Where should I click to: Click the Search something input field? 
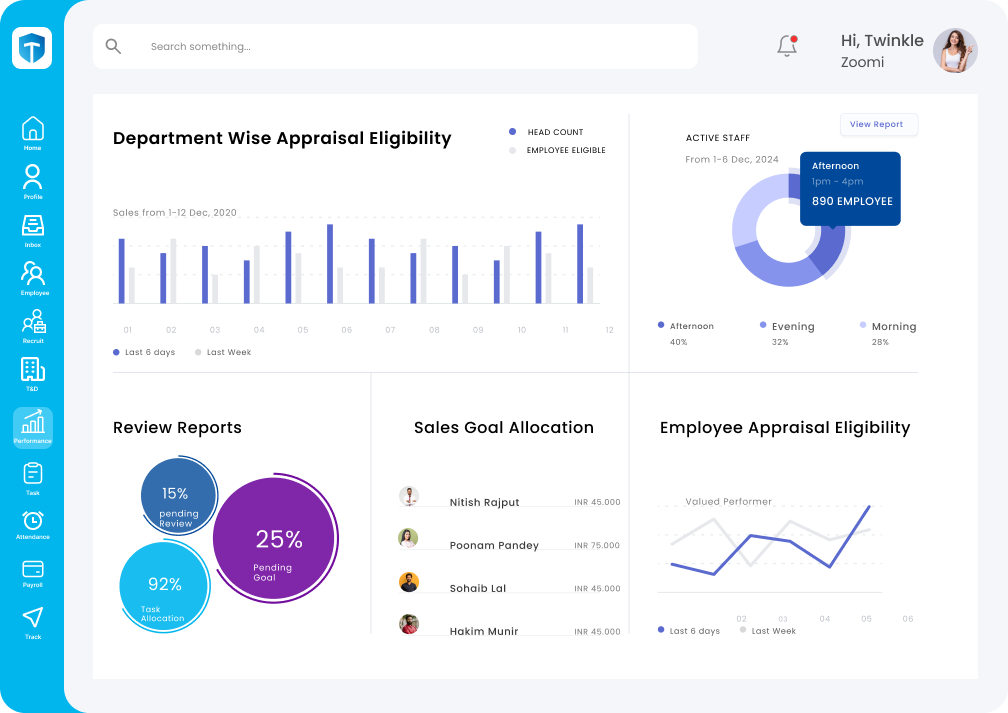[395, 46]
